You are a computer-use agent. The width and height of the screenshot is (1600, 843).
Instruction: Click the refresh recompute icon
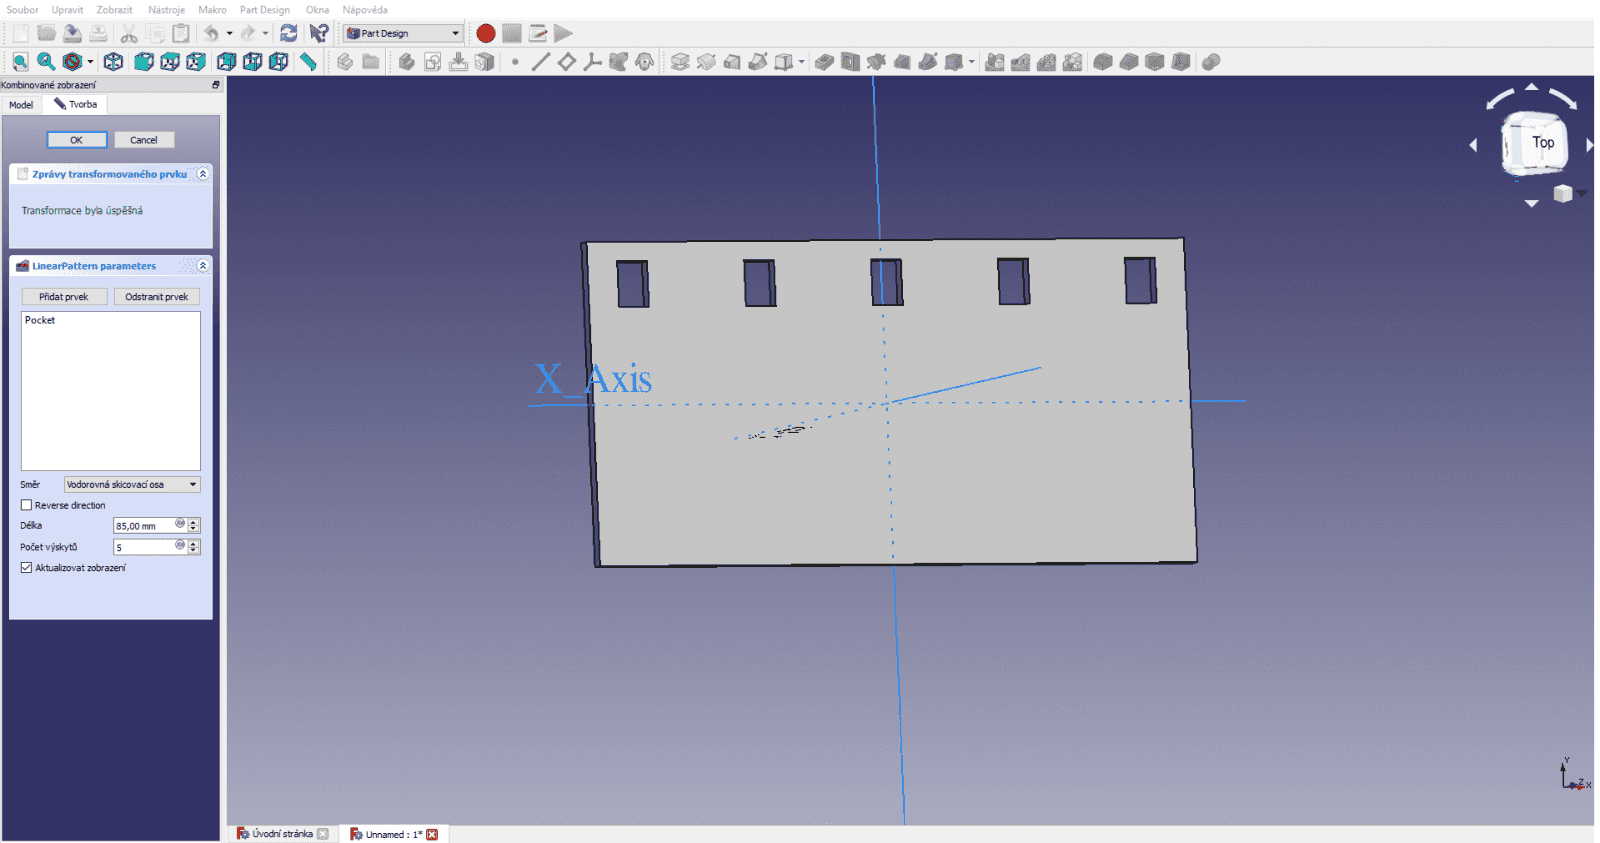(288, 33)
